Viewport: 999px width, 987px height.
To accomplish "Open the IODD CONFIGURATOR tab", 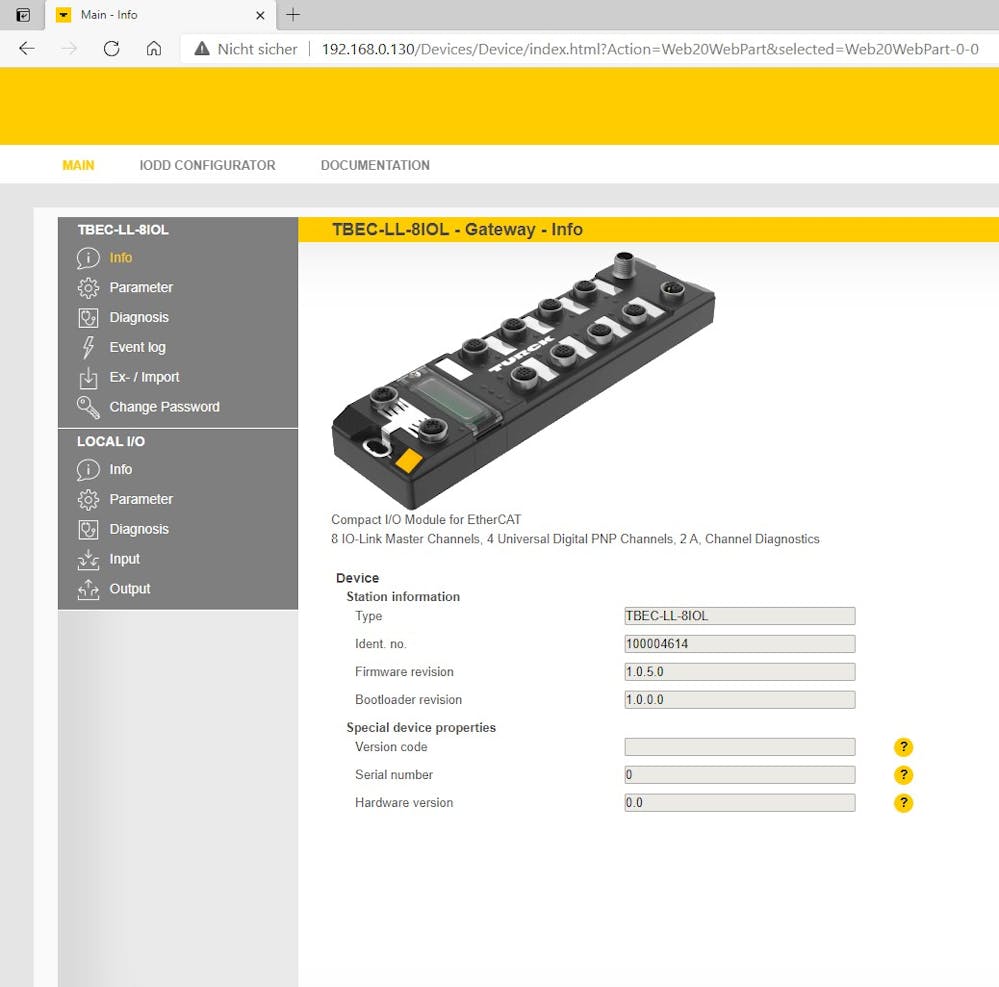I will (208, 165).
